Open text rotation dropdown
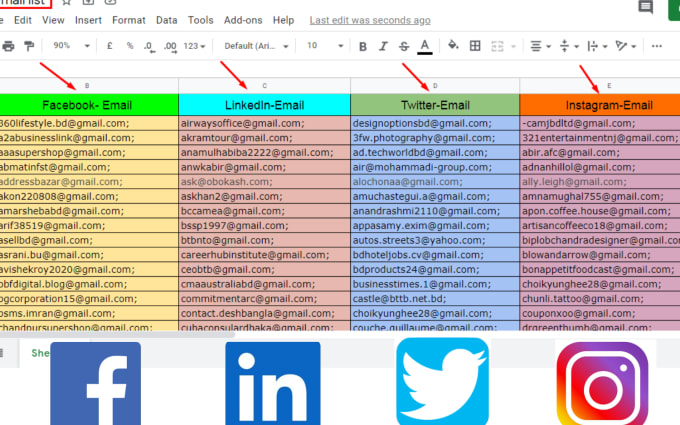Screen dimensions: 680x425 coord(625,46)
